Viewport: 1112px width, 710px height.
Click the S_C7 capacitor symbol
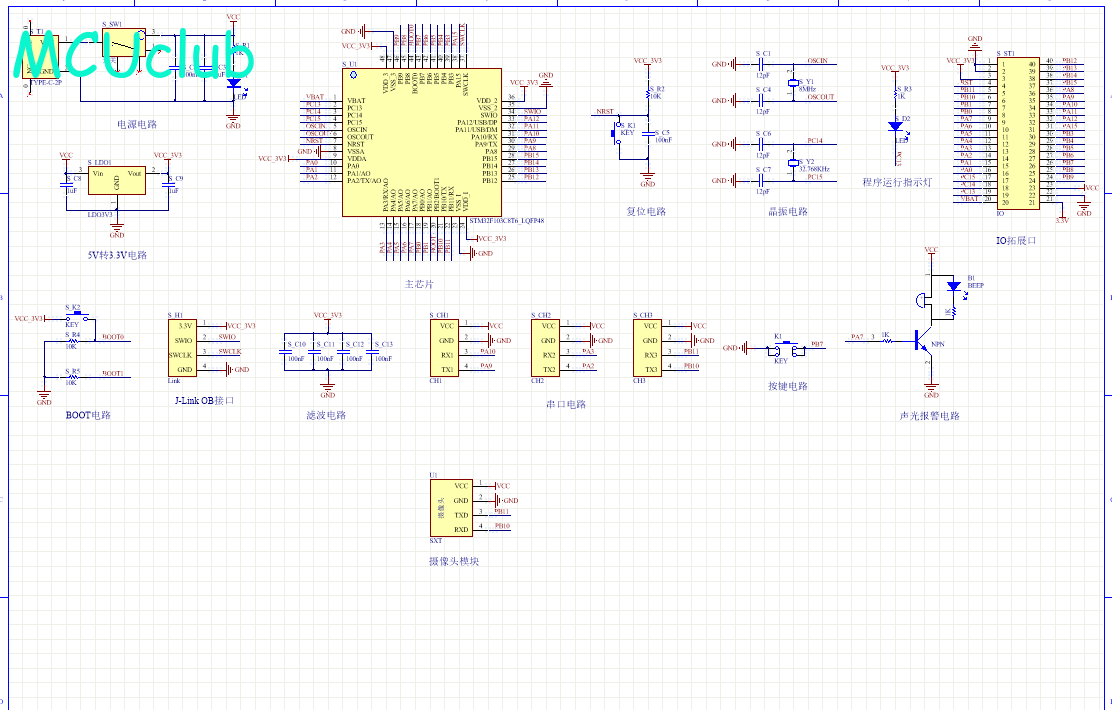761,181
